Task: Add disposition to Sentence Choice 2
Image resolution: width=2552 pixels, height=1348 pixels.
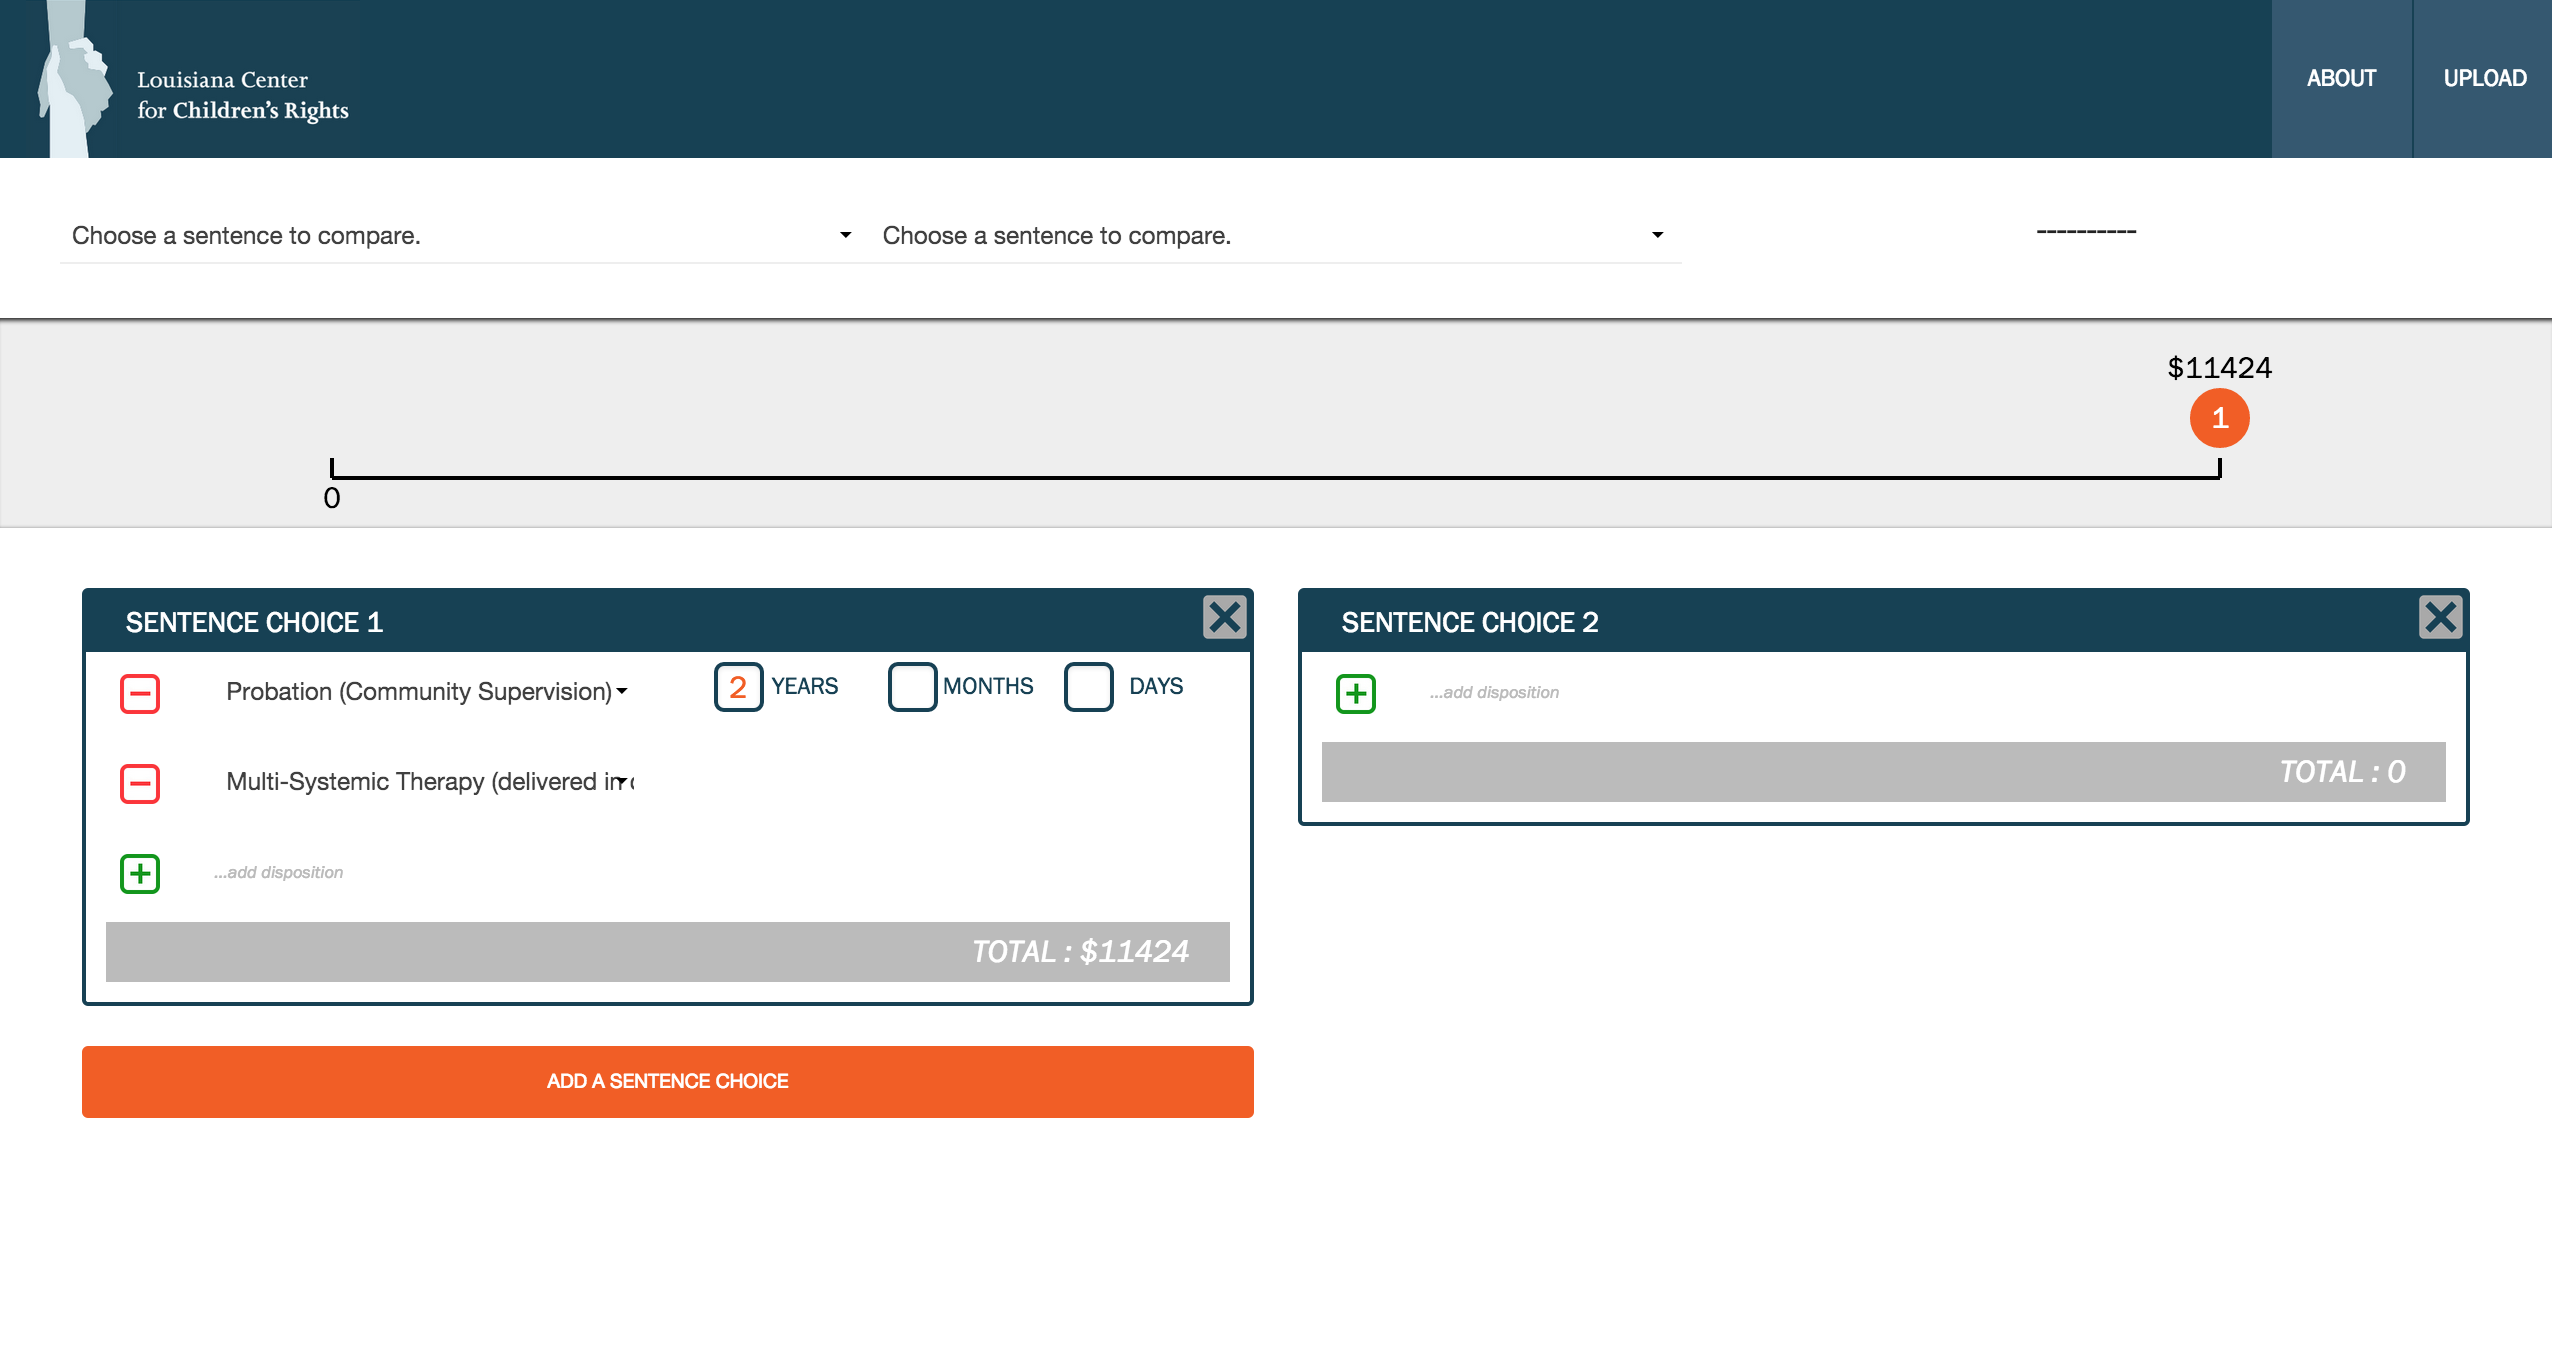Action: point(1356,693)
